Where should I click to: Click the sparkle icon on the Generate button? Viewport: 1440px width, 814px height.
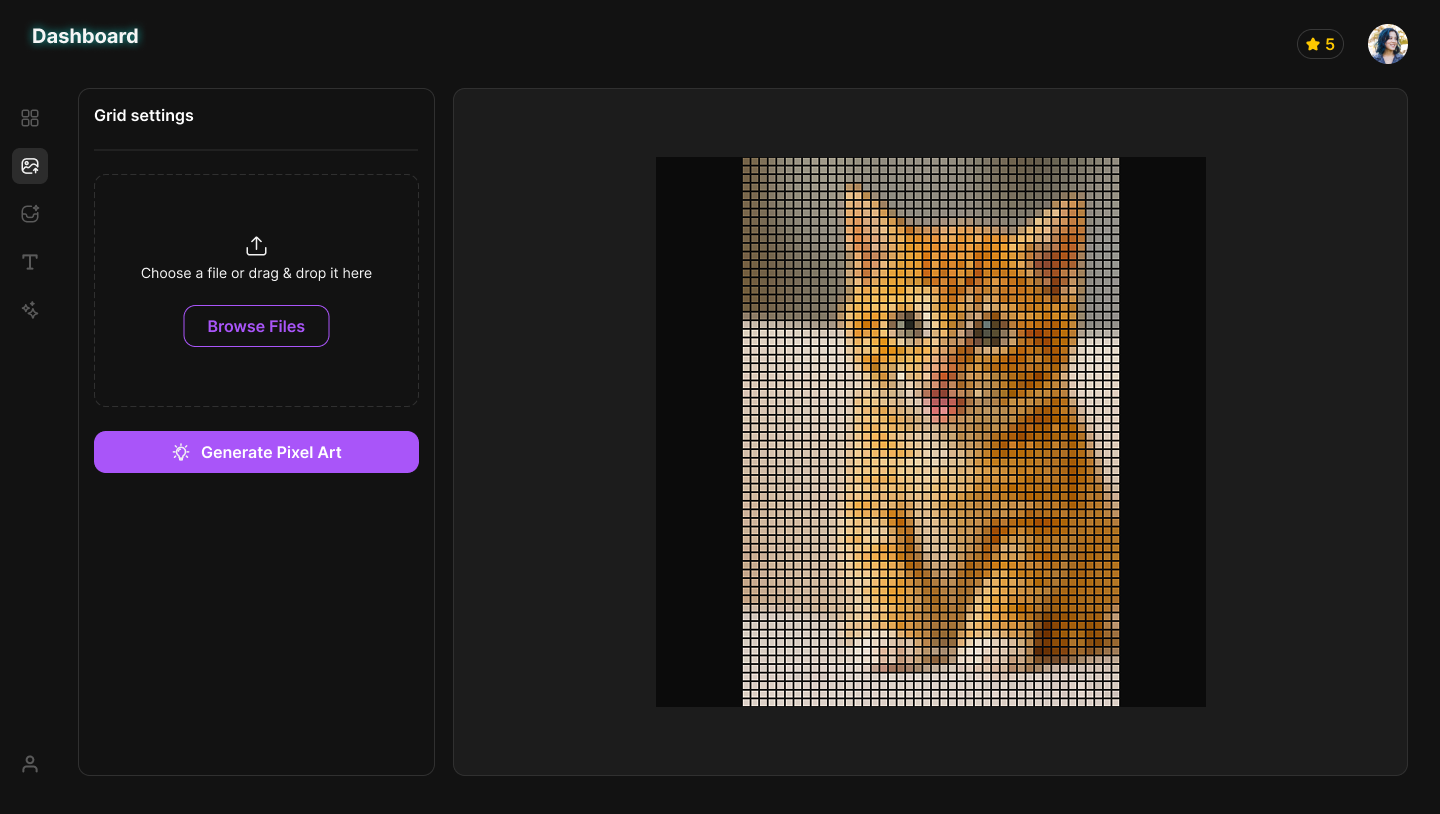(180, 452)
